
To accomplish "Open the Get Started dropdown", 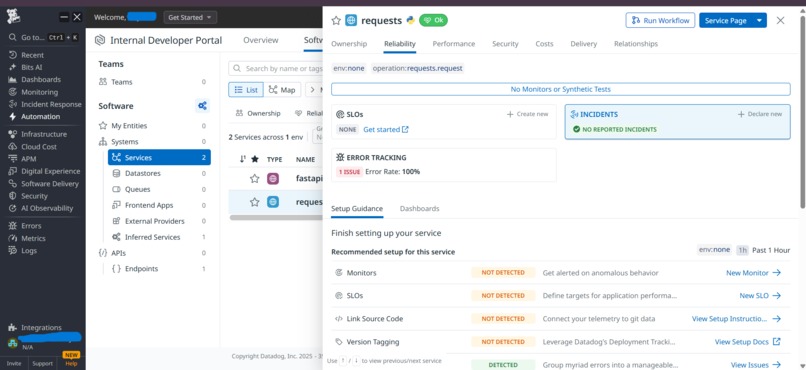I will coord(190,17).
